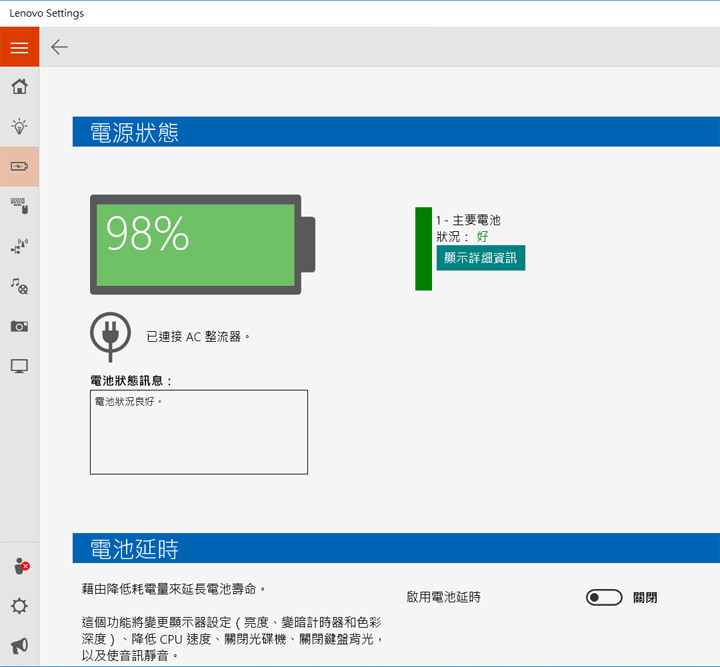Viewport: 720px width, 667px height.
Task: Open the audio music settings icon
Action: (19, 286)
